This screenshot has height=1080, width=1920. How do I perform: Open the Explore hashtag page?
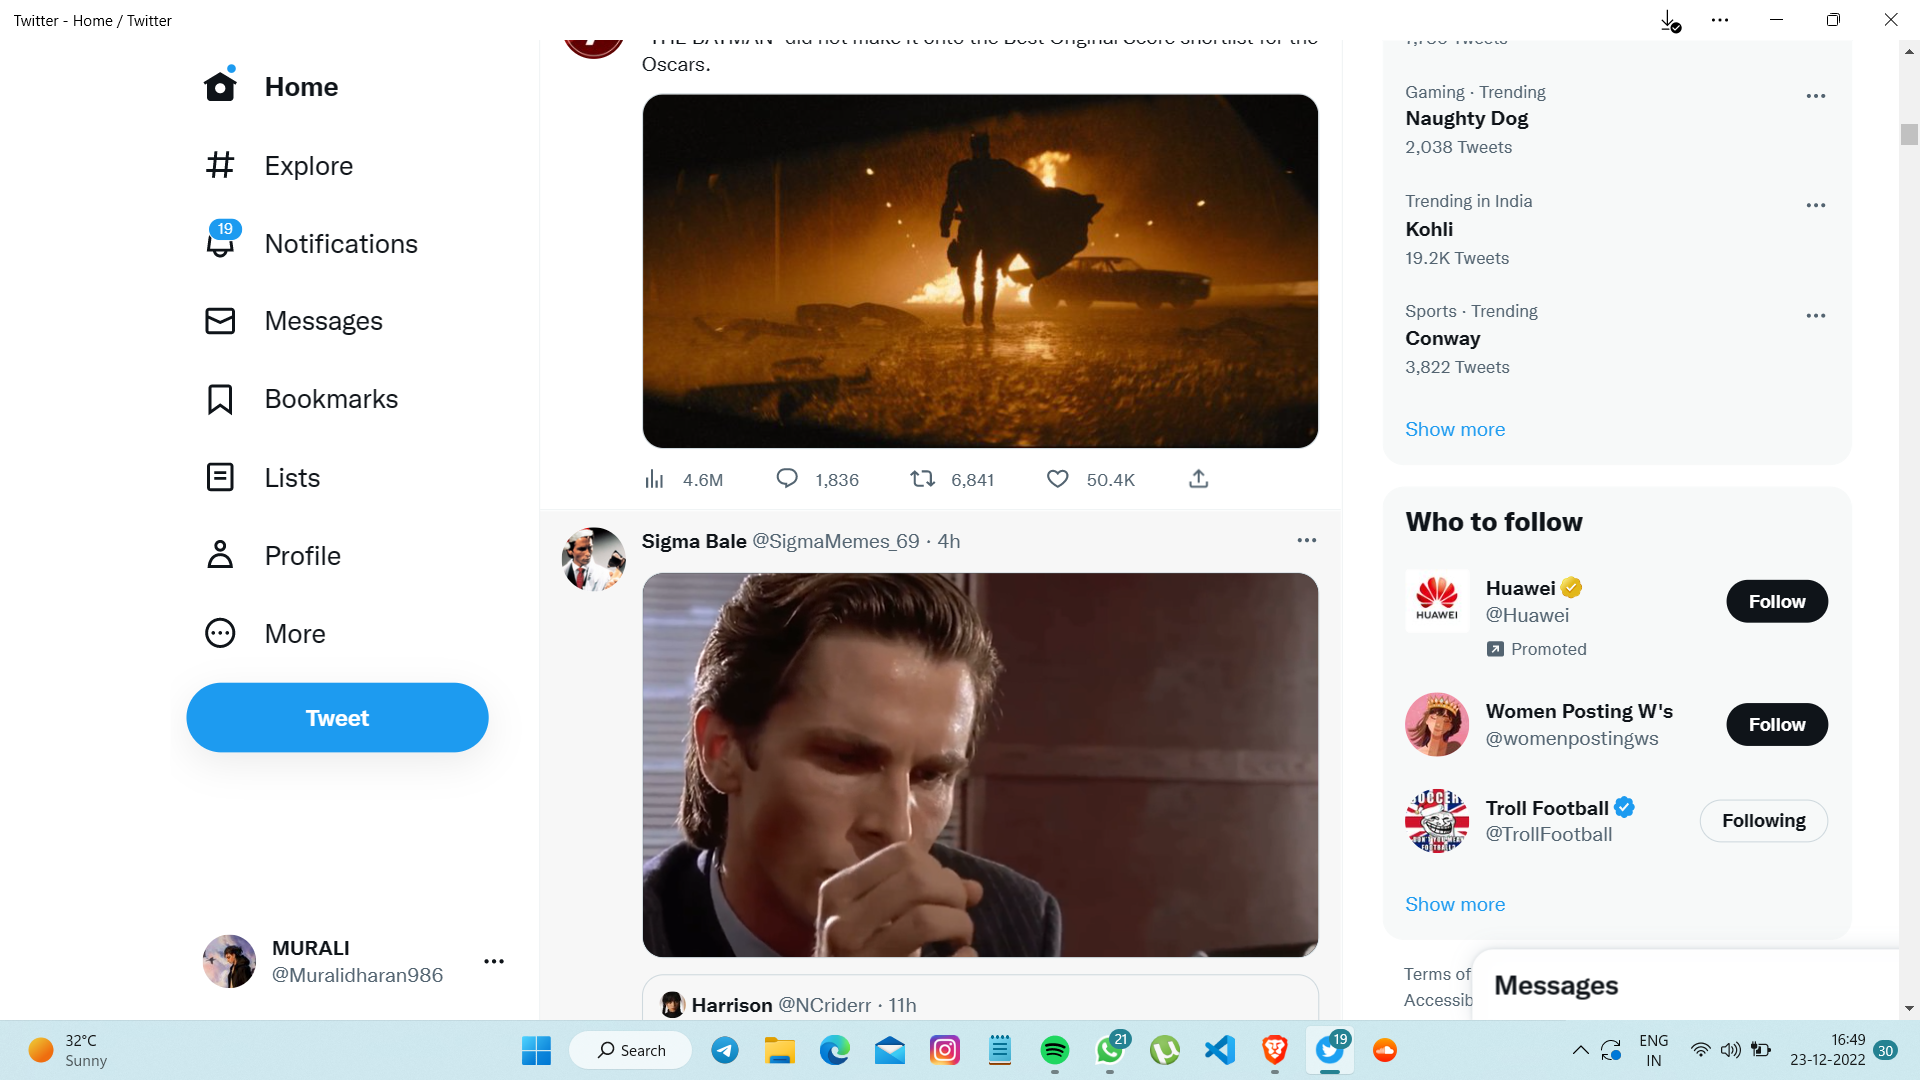pos(279,165)
